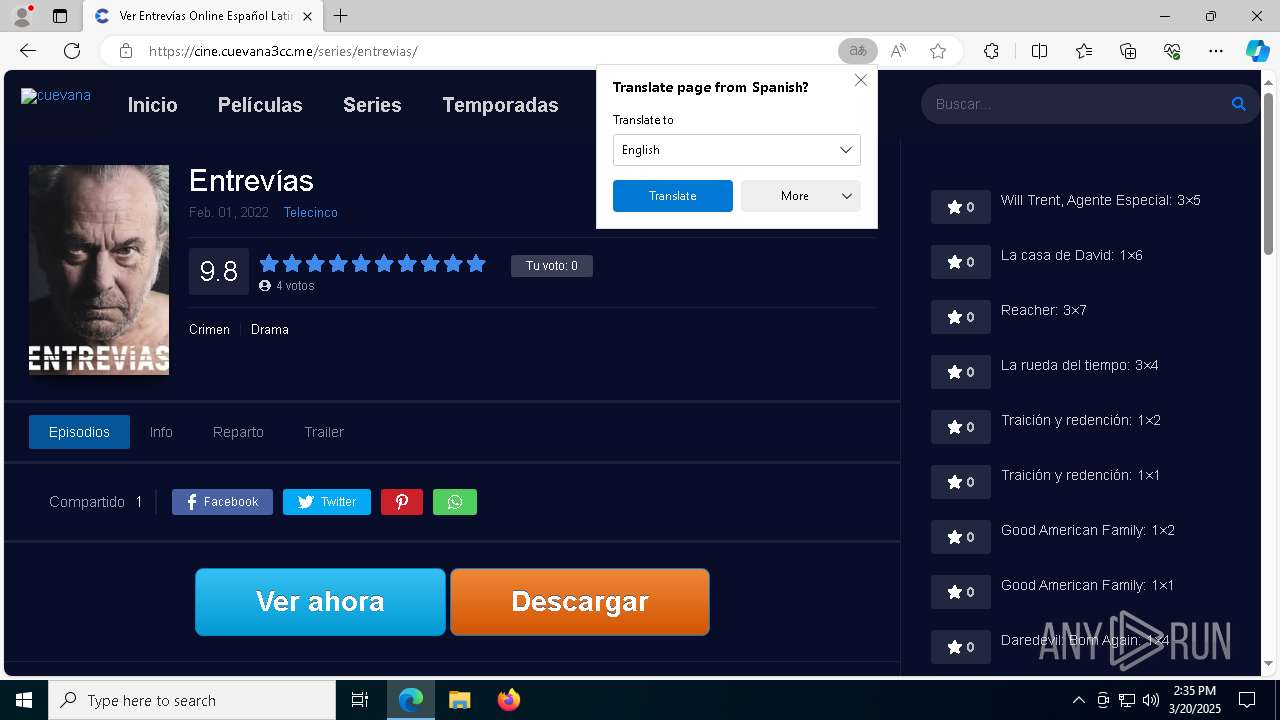
Task: Share on Twitter button
Action: 327,502
